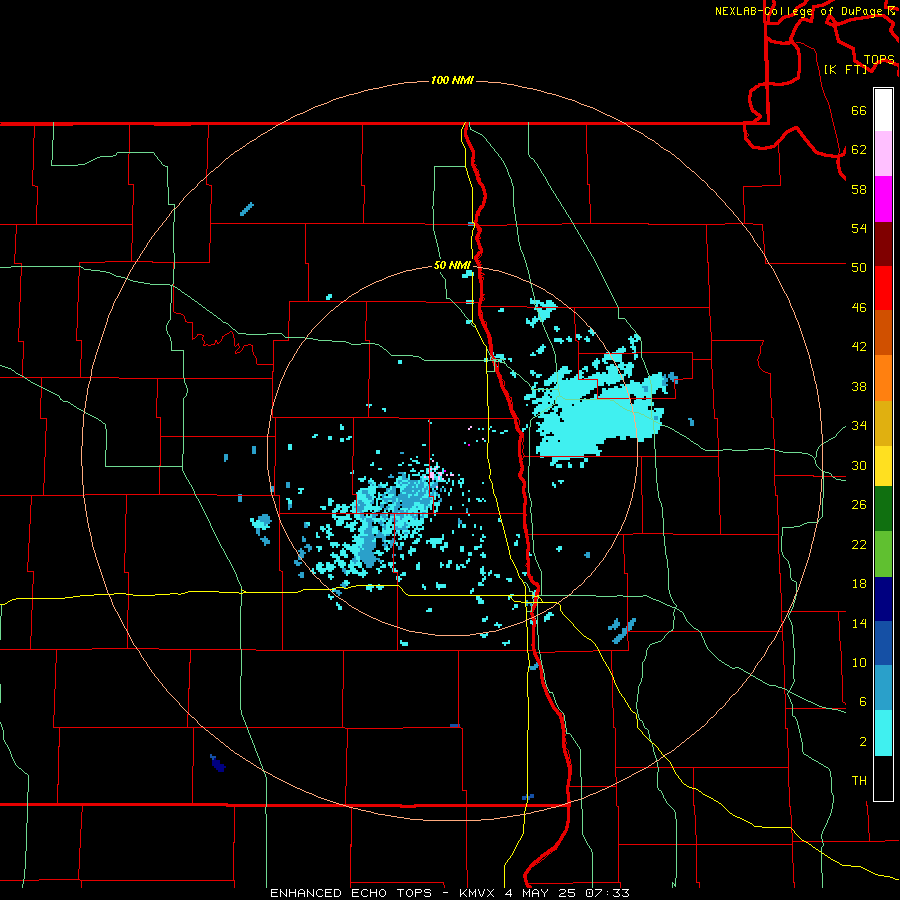This screenshot has width=900, height=900.
Task: Click the gold legend swatch
Action: (x=883, y=424)
